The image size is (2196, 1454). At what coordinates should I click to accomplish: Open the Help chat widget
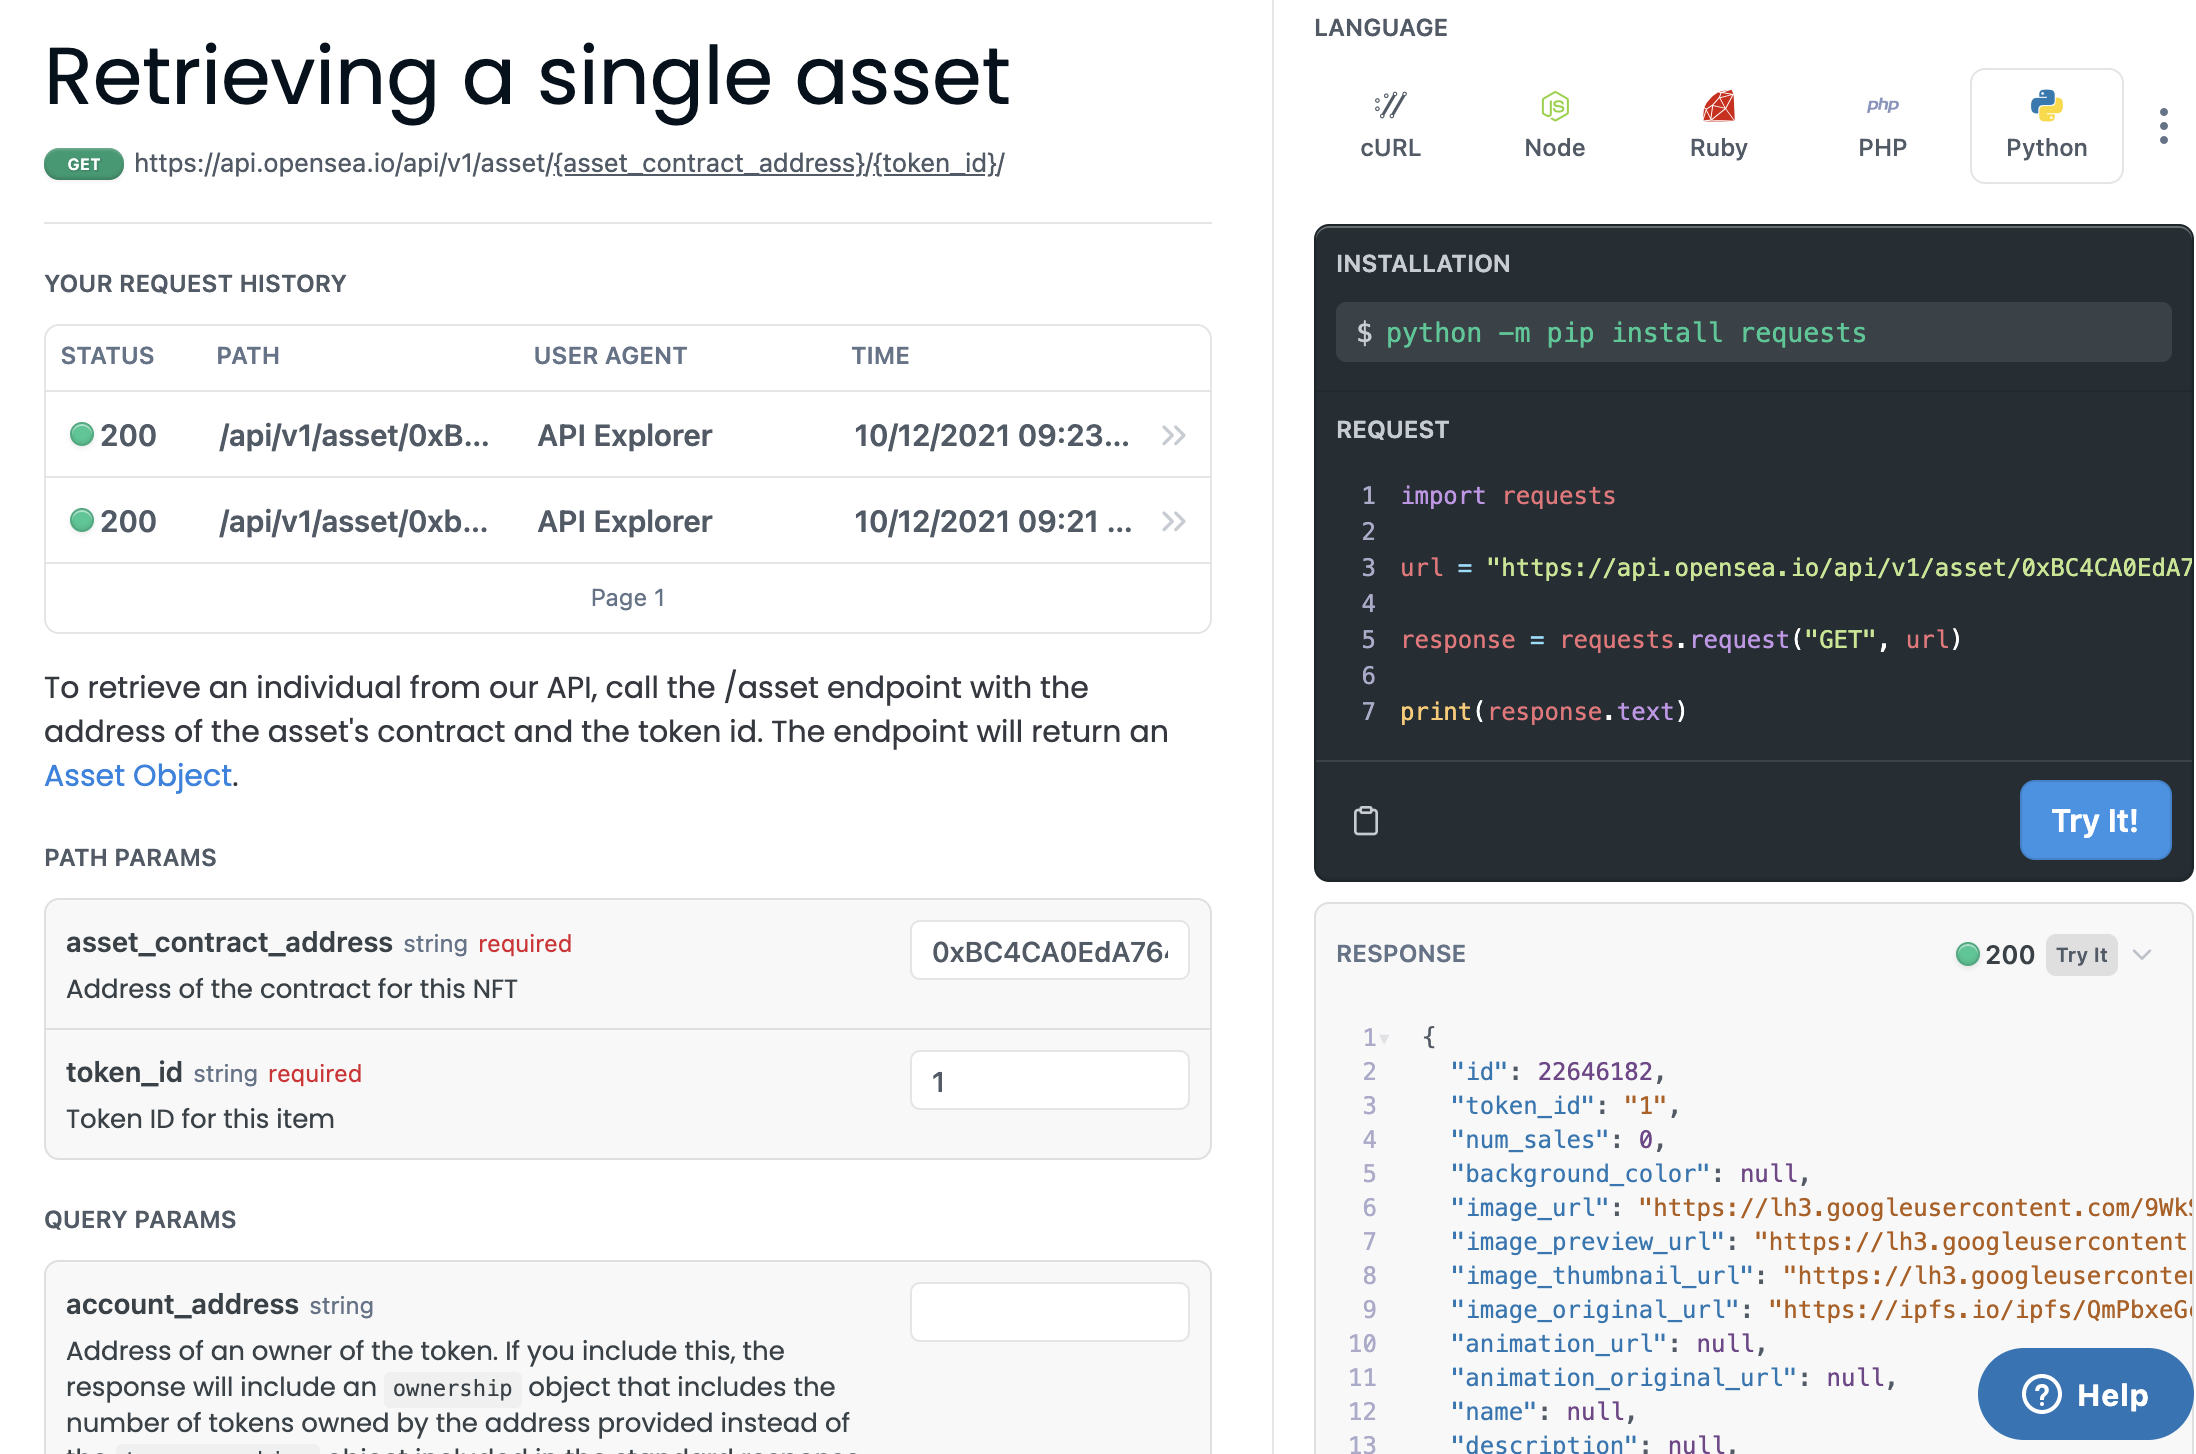tap(2085, 1394)
